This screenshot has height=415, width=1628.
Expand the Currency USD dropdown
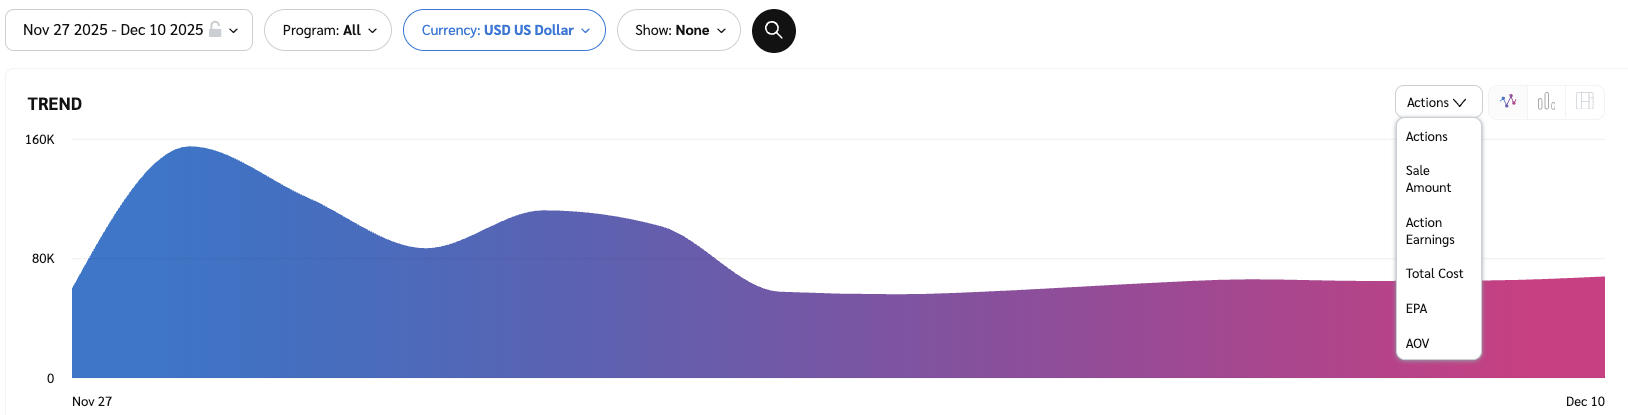504,30
